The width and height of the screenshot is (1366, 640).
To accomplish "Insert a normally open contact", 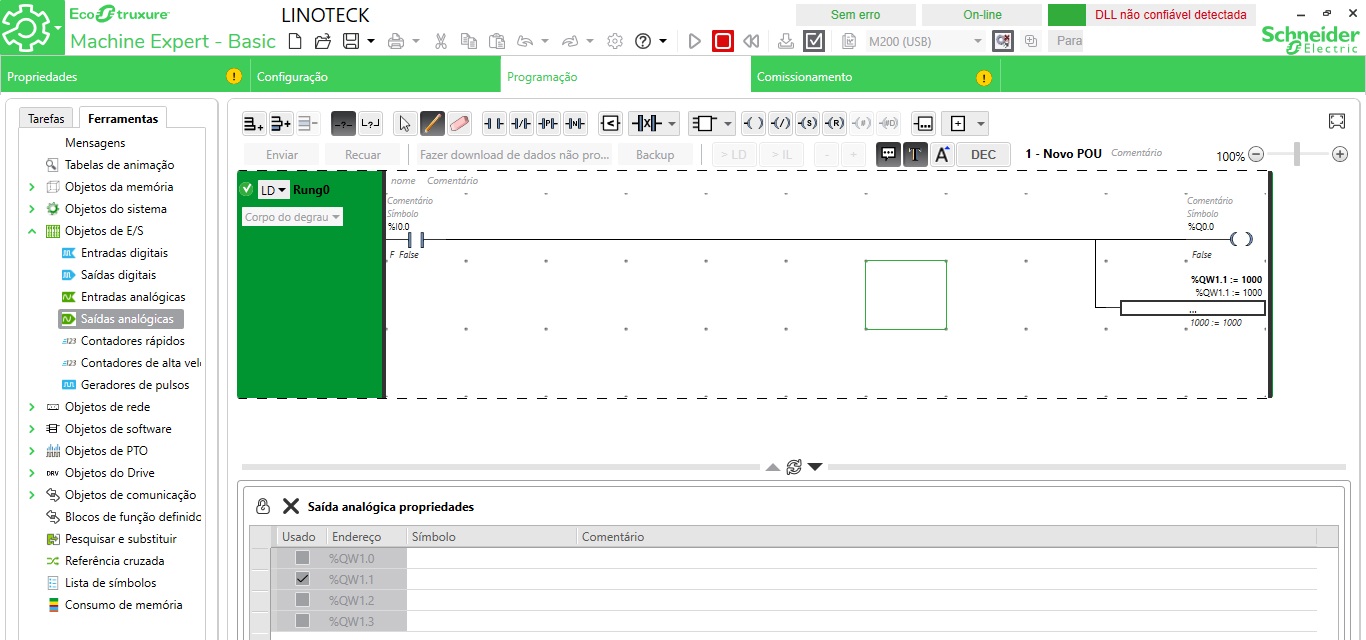I will pyautogui.click(x=494, y=123).
